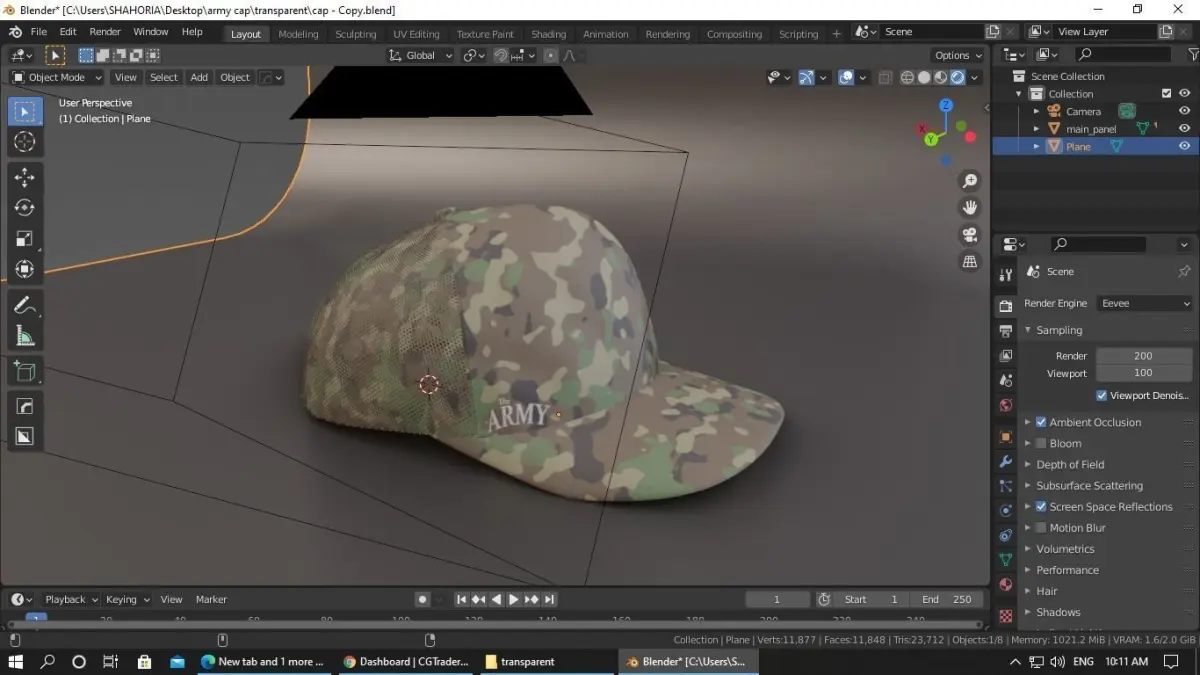Choose the Measure tool
The image size is (1200, 675).
pyautogui.click(x=25, y=336)
